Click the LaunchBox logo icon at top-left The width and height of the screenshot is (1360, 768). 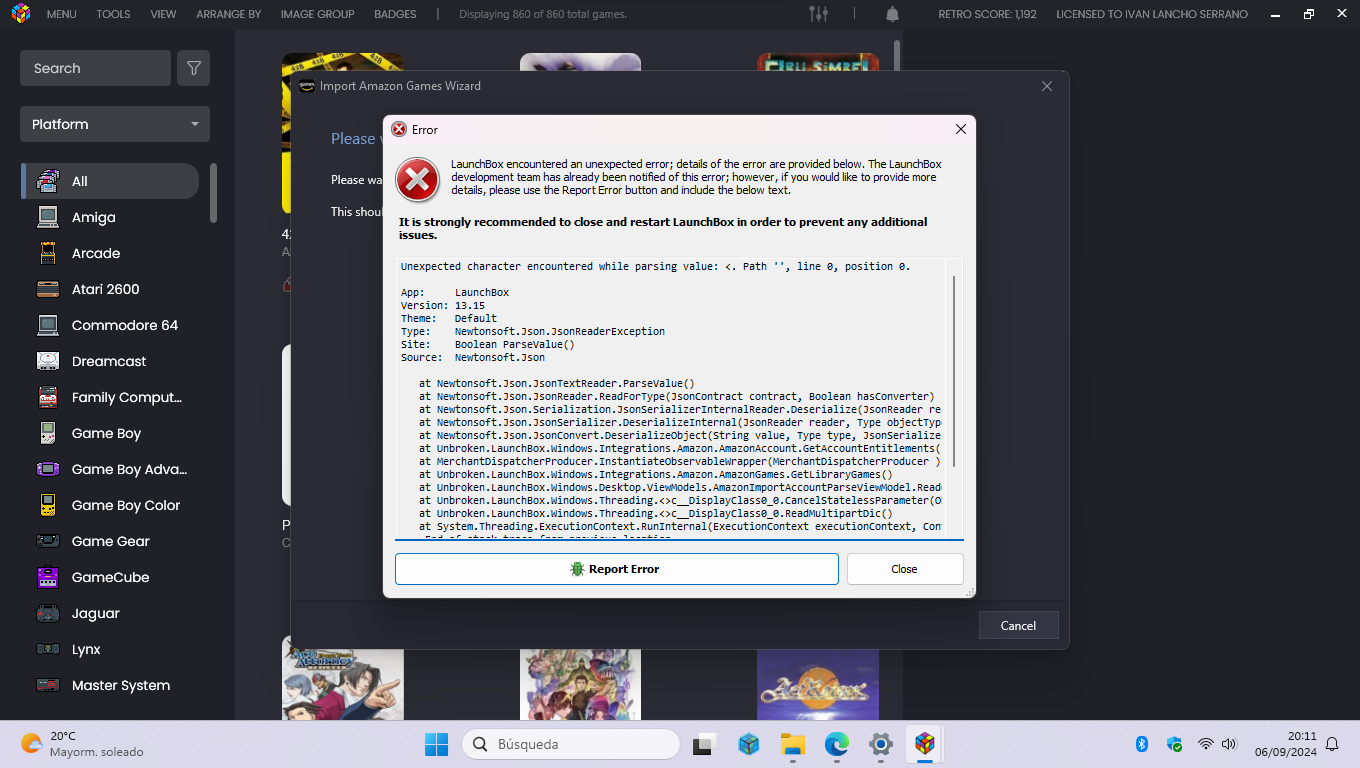click(20, 14)
